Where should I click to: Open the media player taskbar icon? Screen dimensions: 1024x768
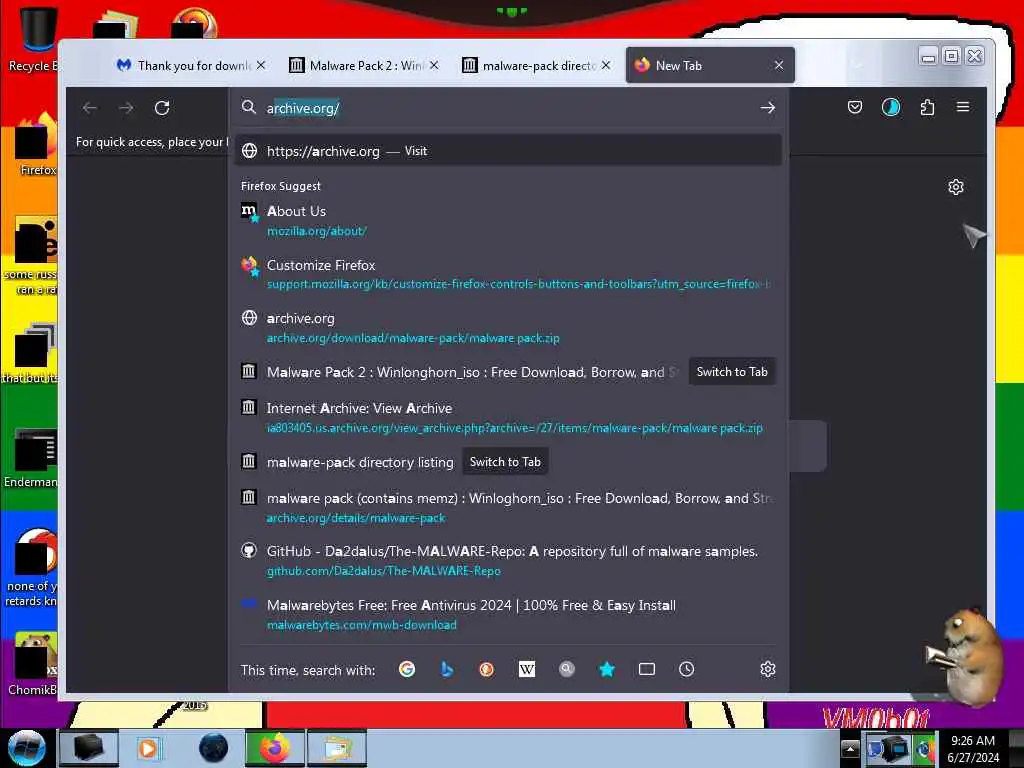pos(148,748)
